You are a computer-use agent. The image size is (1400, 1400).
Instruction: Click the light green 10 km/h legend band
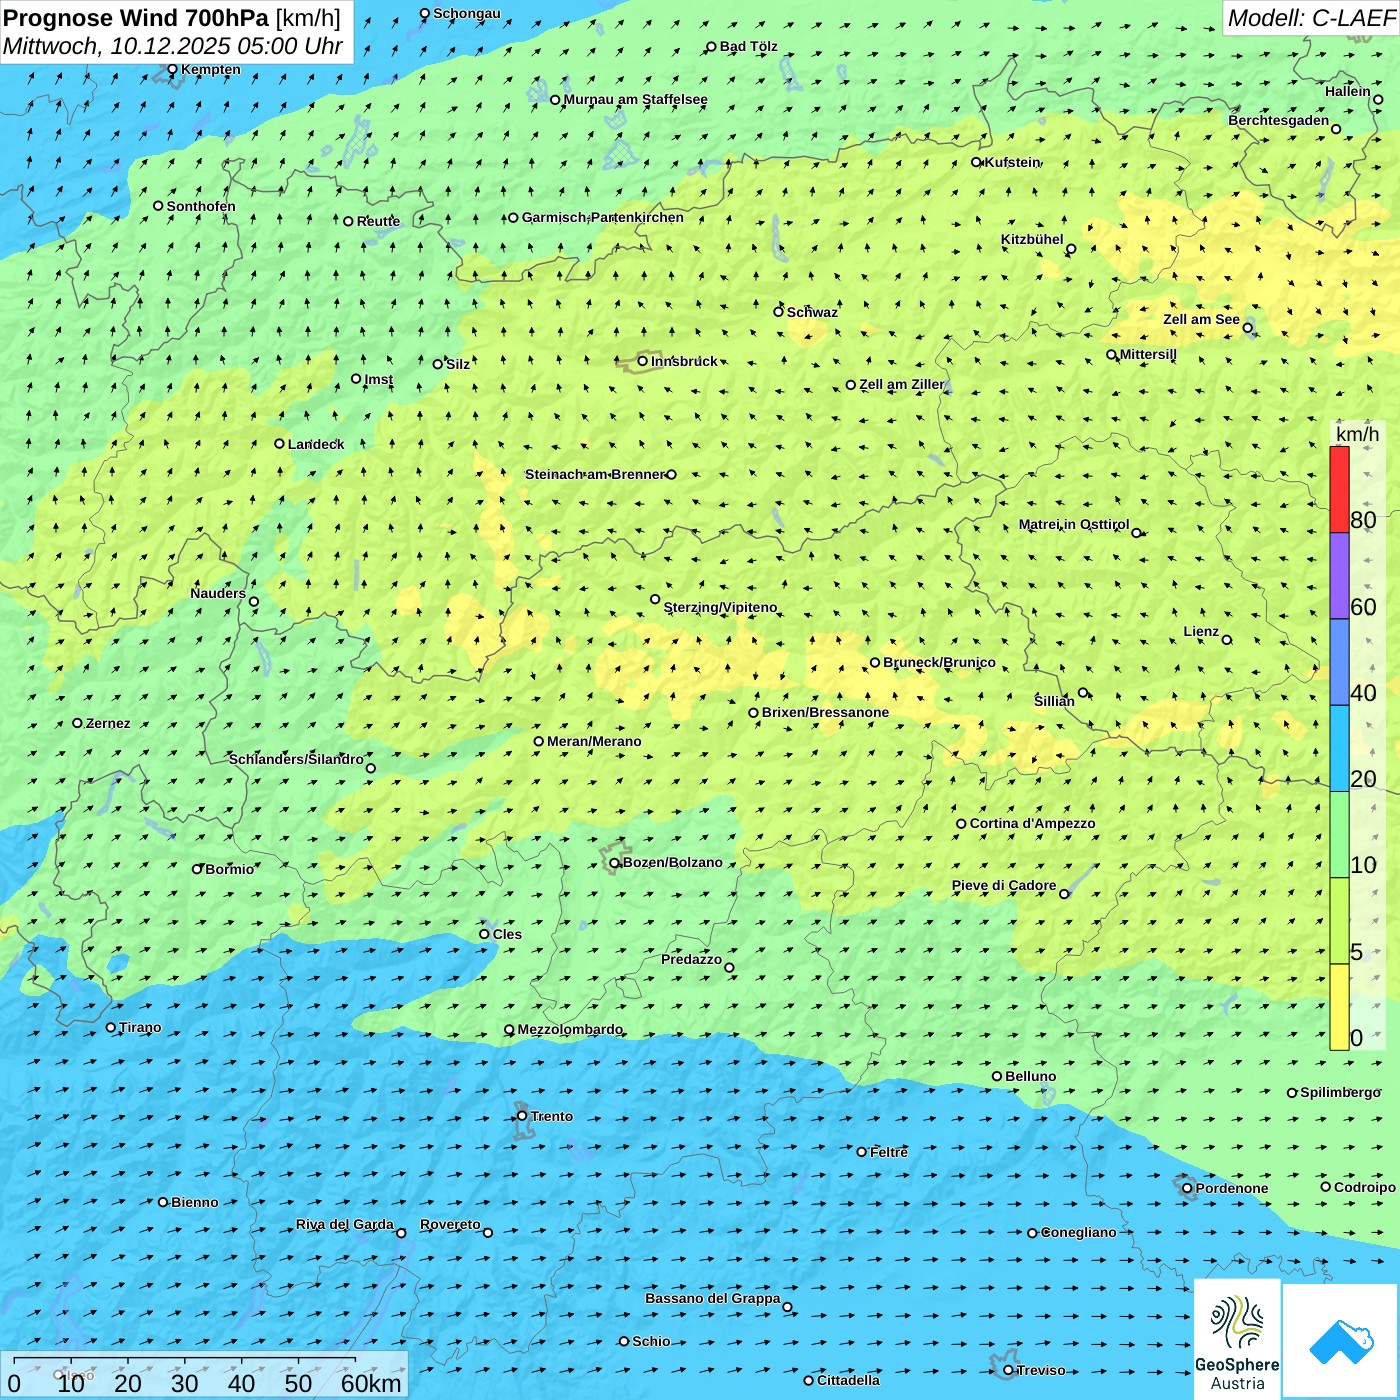(x=1339, y=835)
